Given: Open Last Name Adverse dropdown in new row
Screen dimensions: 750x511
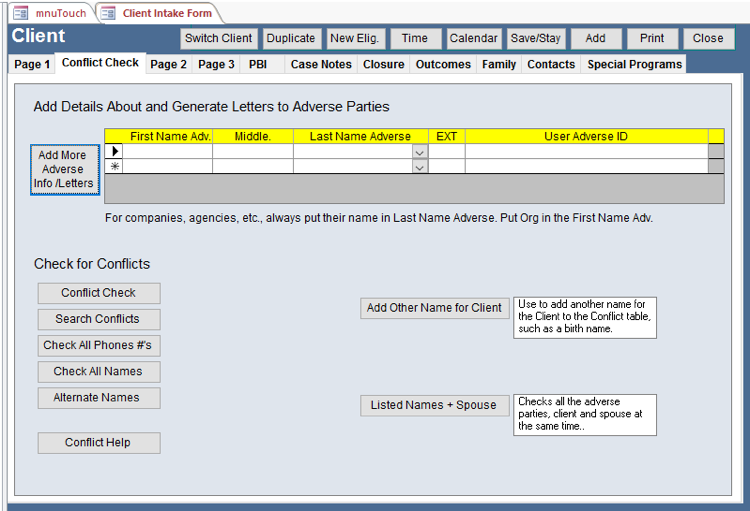Looking at the screenshot, I should [x=420, y=167].
